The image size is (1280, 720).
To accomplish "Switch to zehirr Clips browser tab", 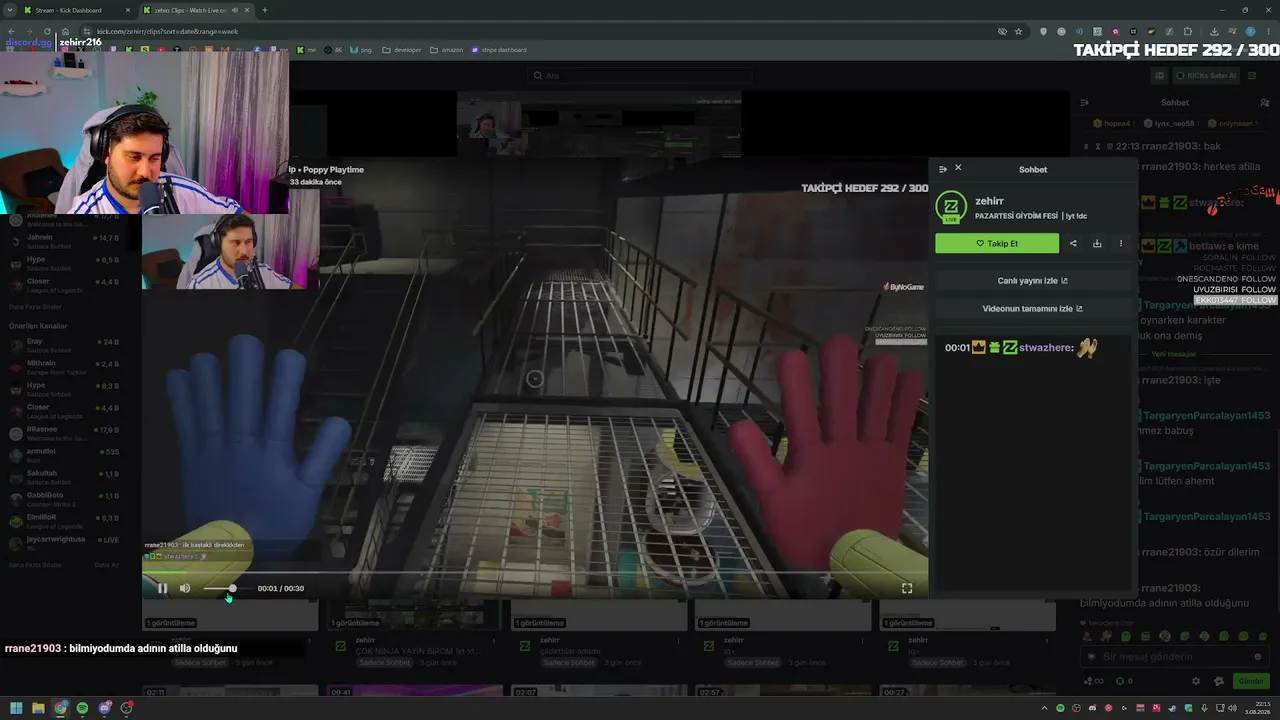I will click(195, 10).
